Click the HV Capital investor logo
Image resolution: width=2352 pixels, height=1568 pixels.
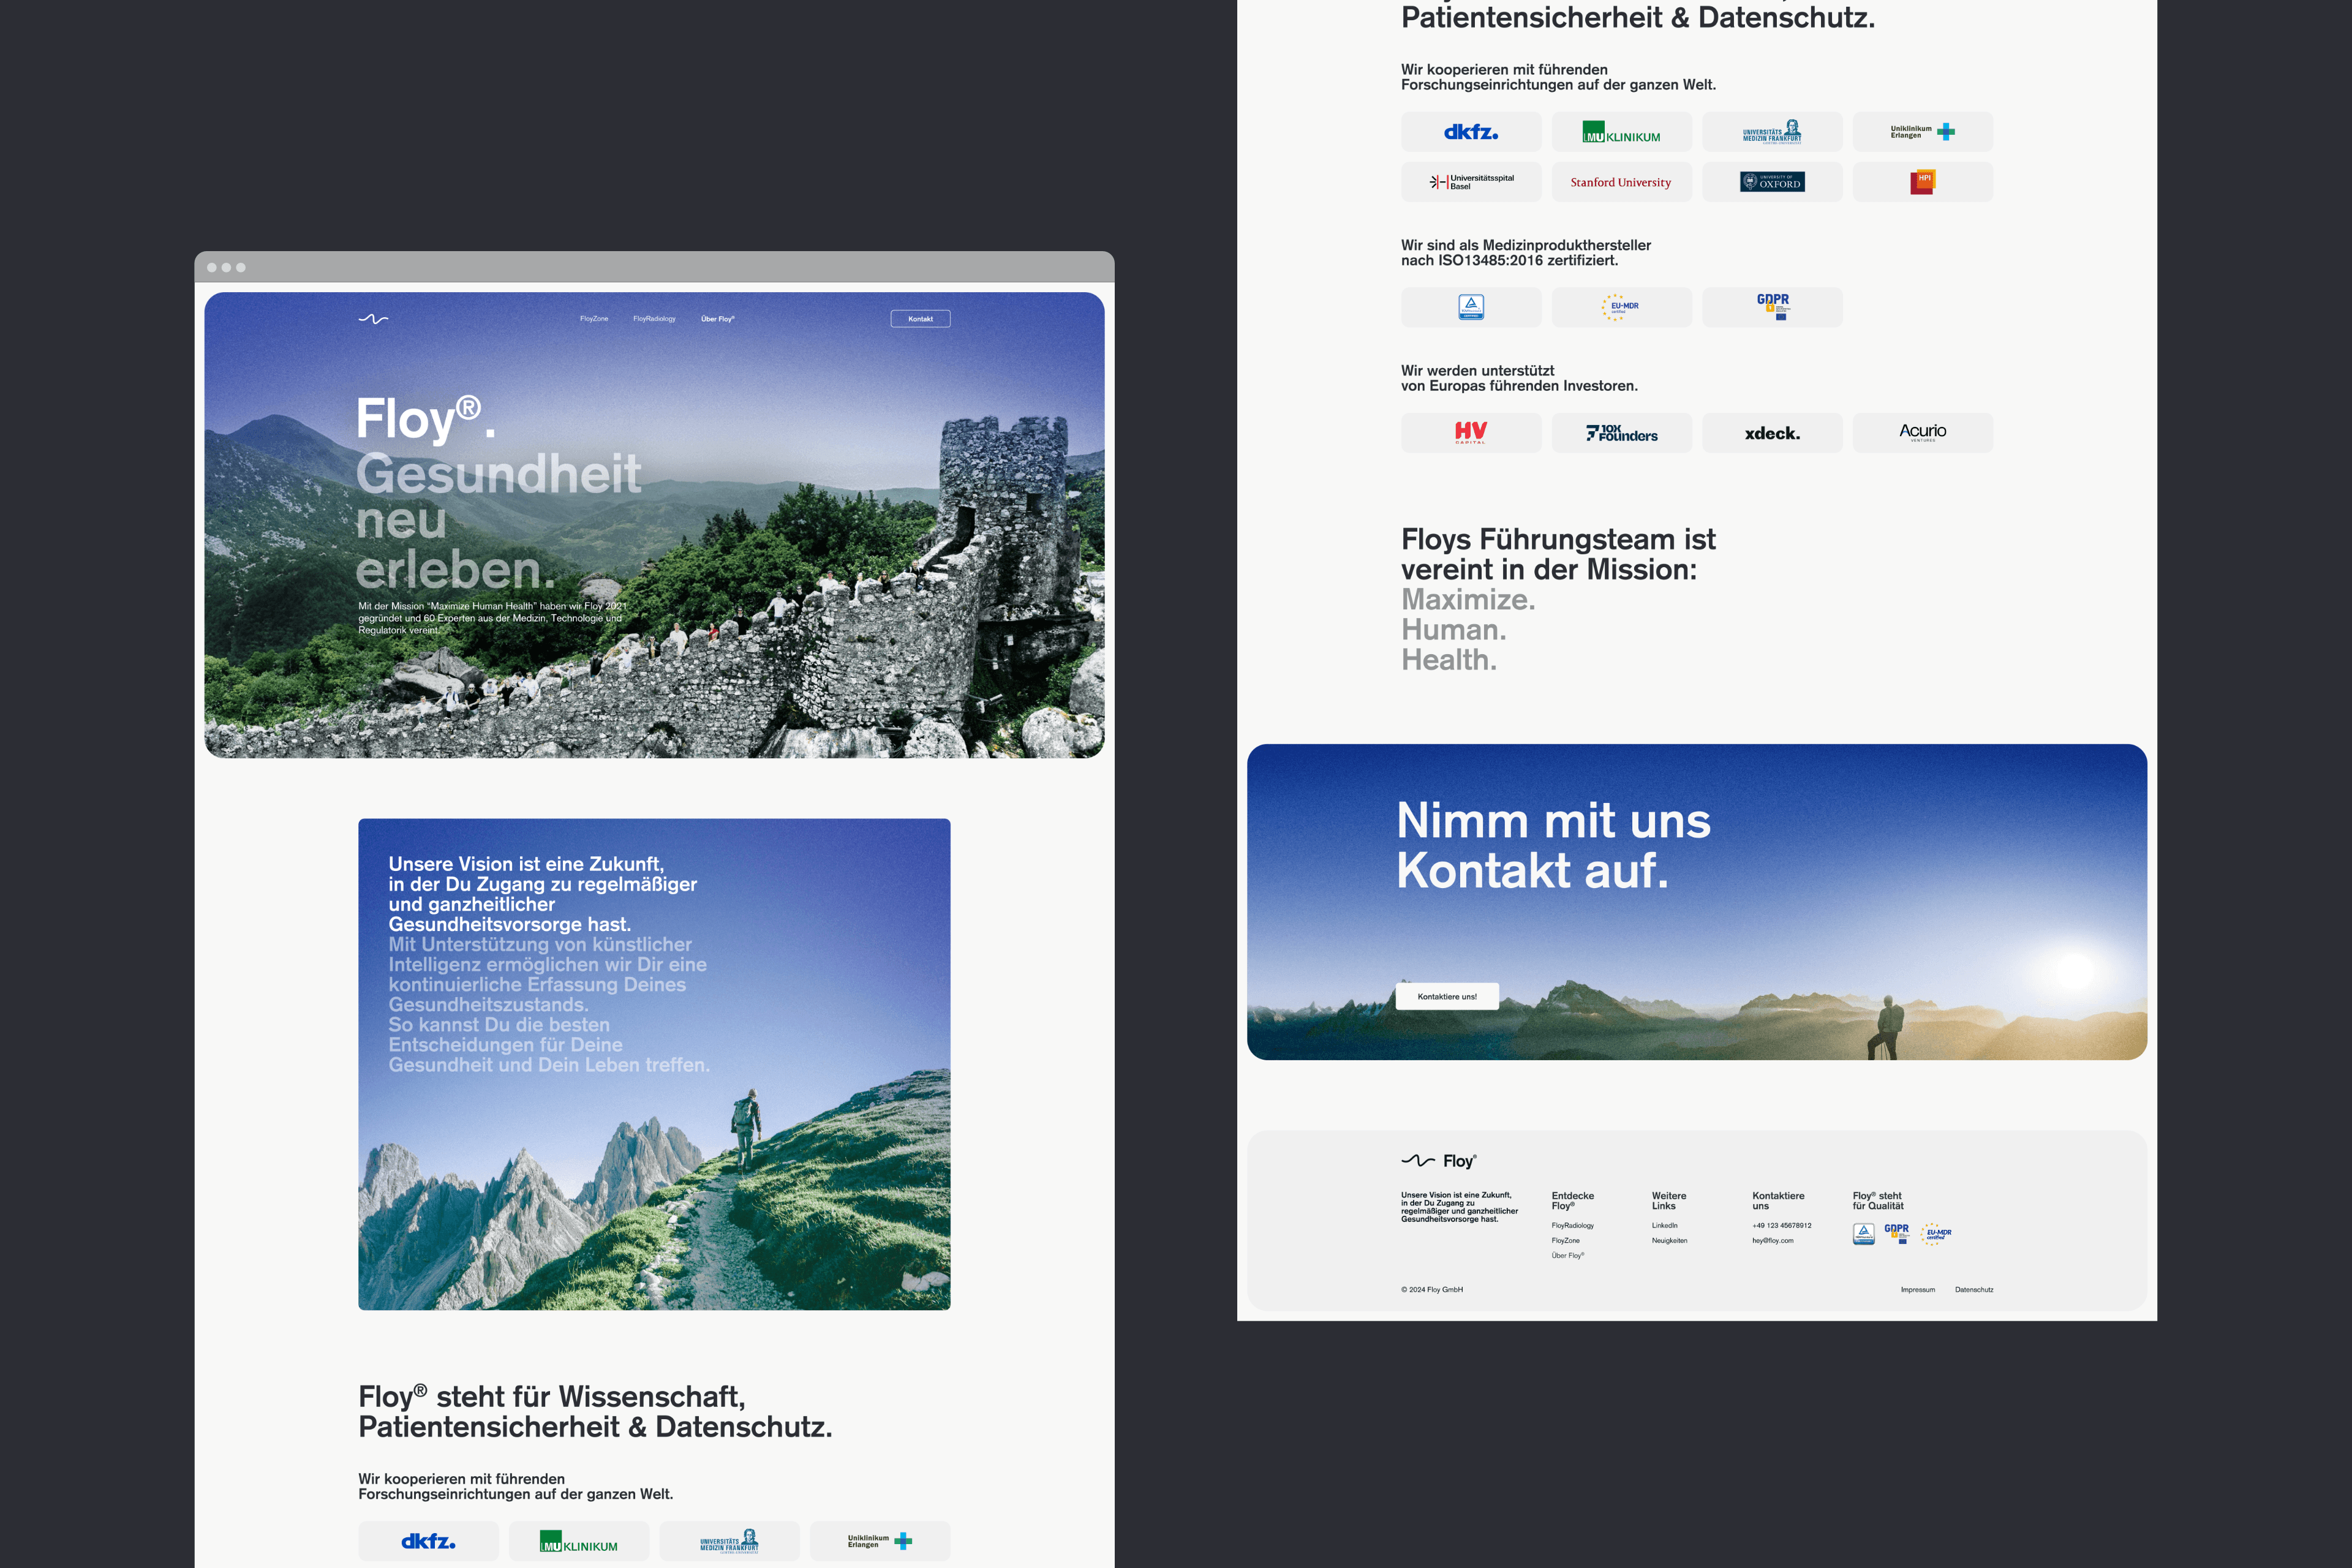(1471, 433)
